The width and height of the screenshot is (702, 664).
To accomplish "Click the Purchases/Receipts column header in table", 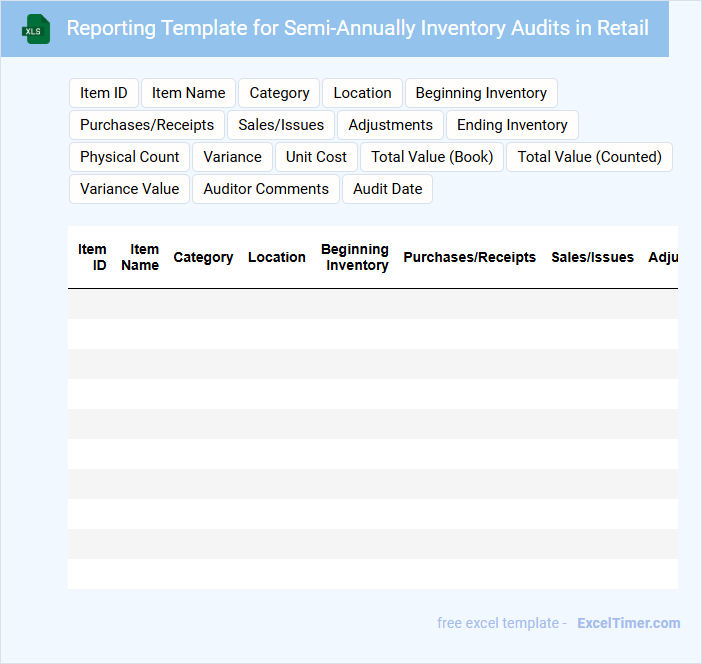I will click(x=469, y=257).
